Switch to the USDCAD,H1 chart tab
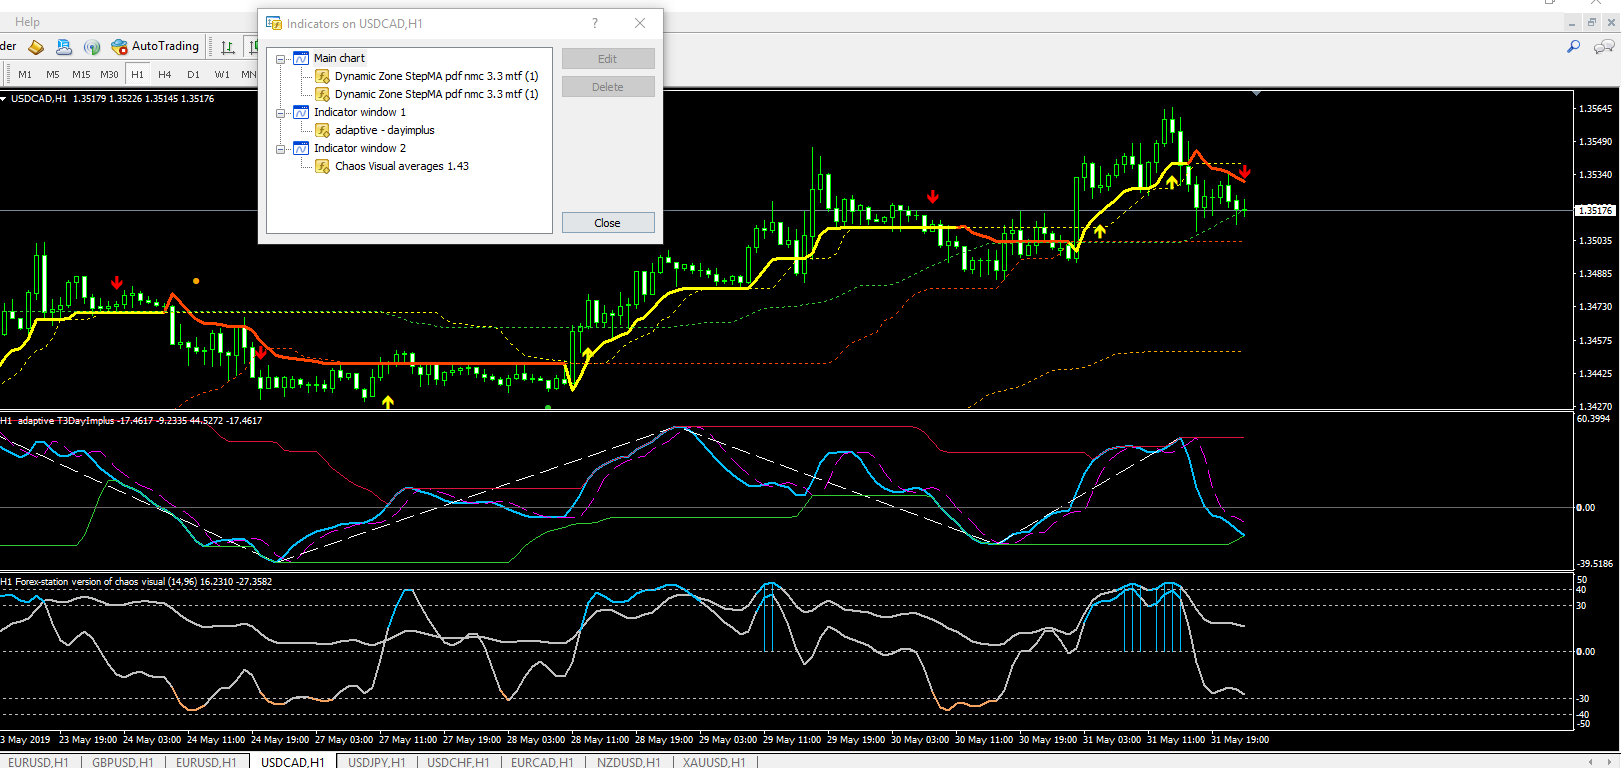The height and width of the screenshot is (768, 1621). click(293, 762)
